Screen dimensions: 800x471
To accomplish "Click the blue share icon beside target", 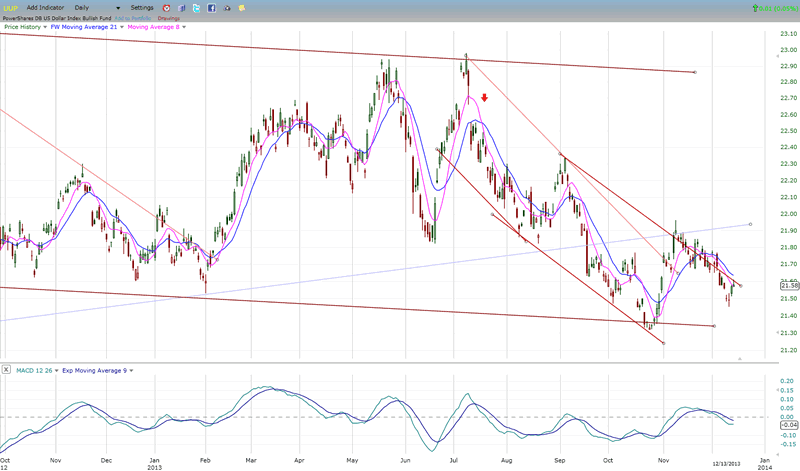I will pos(181,7).
